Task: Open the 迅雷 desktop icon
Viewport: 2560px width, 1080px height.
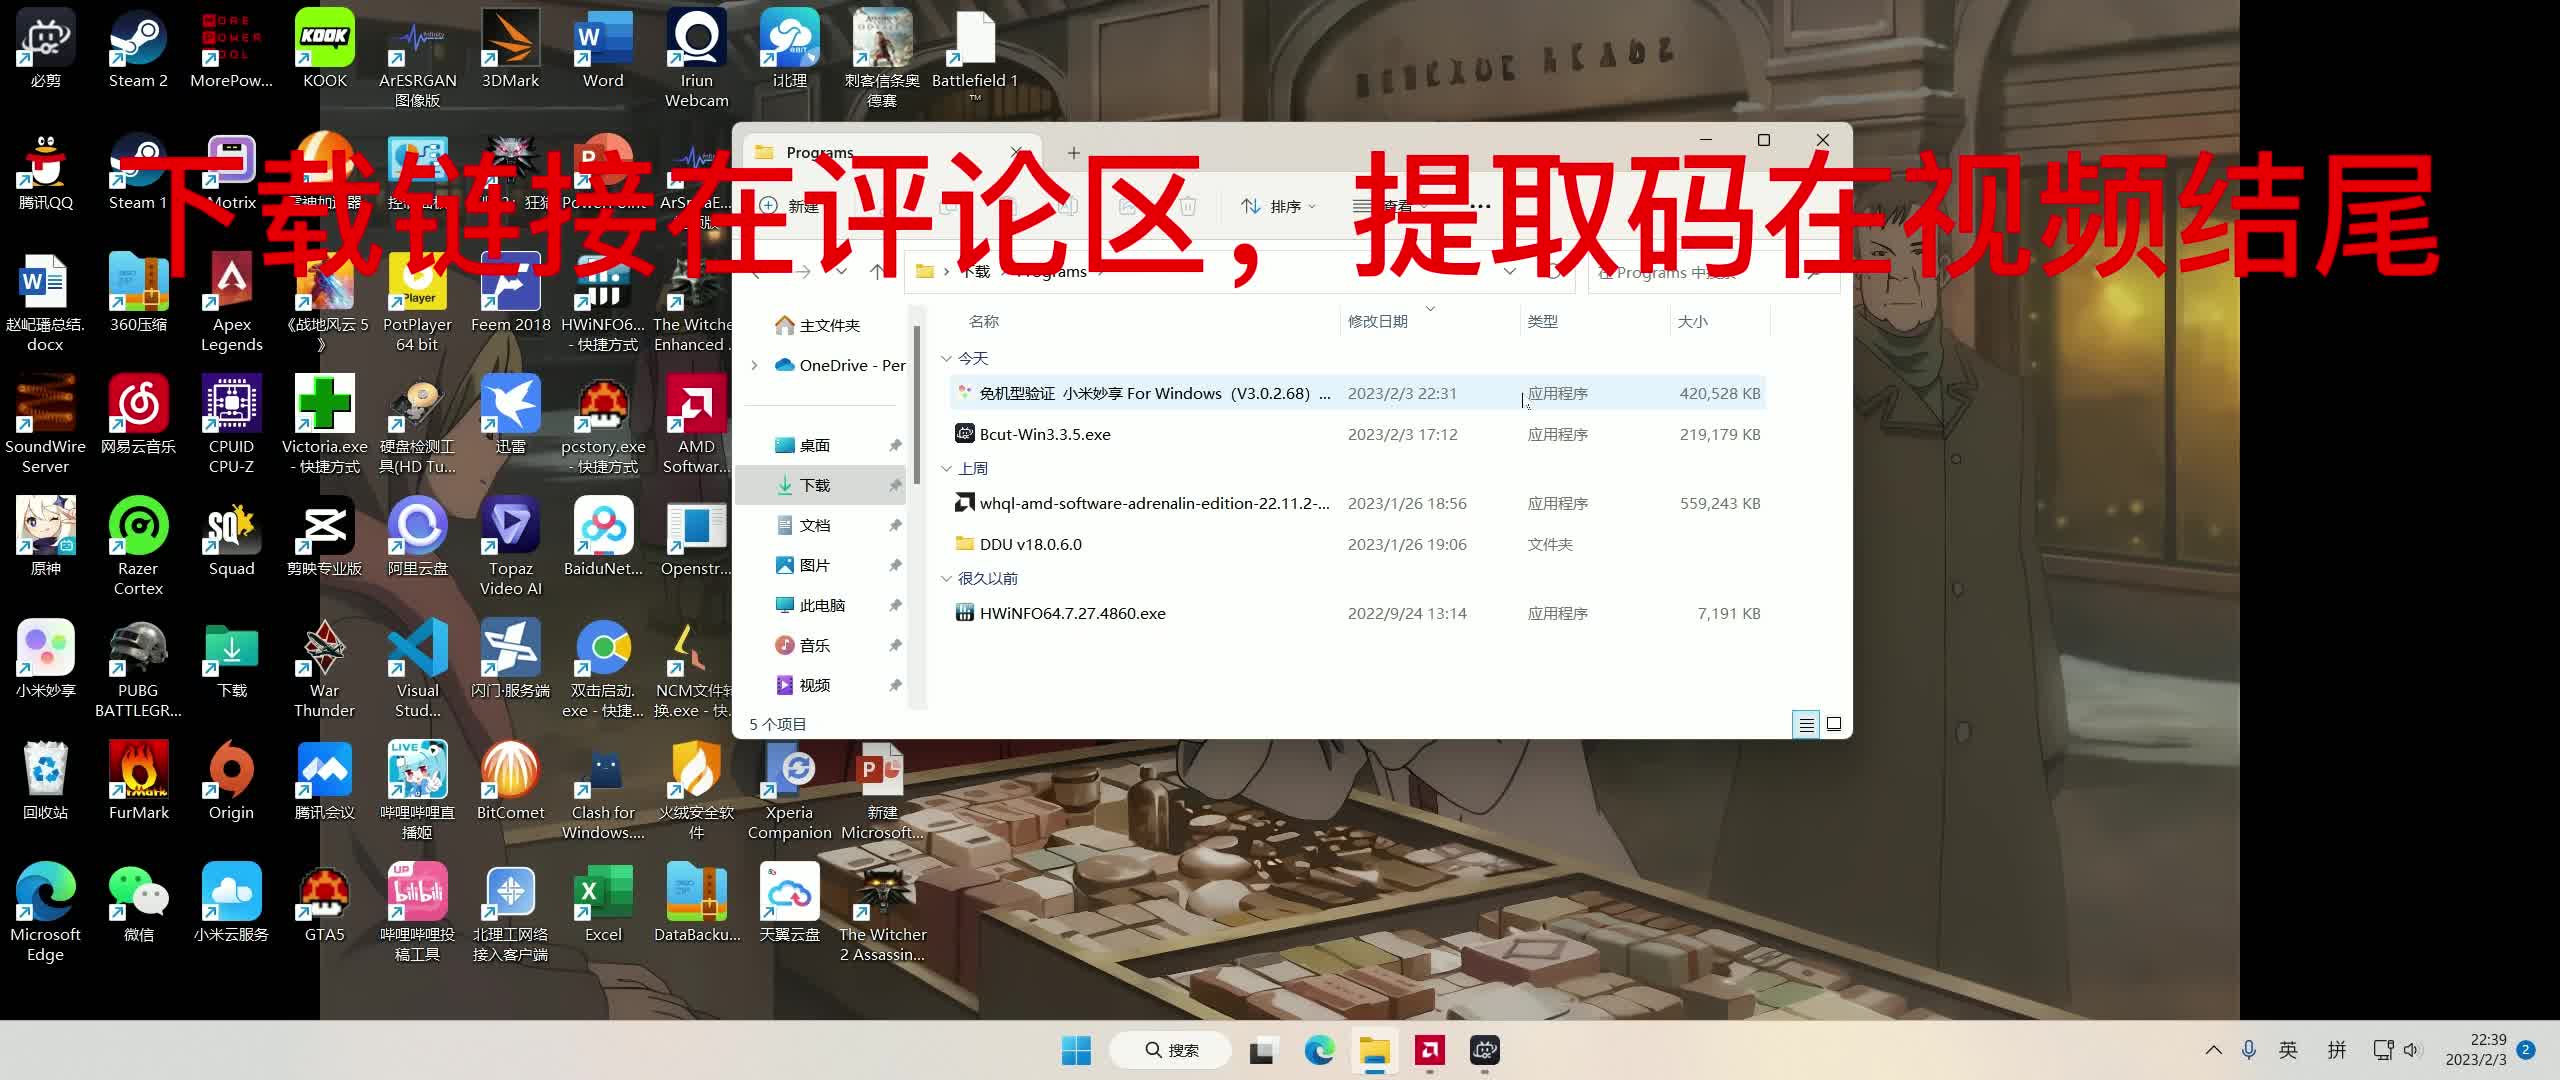Action: point(510,414)
